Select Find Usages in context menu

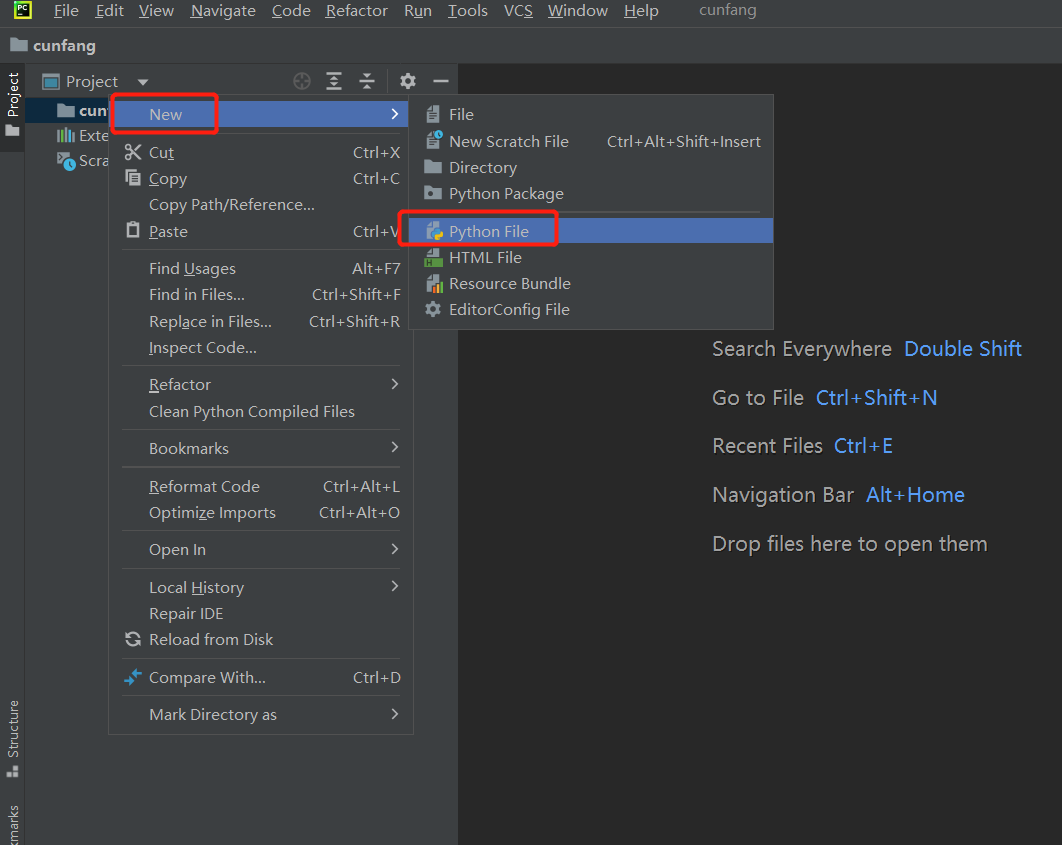pos(261,269)
